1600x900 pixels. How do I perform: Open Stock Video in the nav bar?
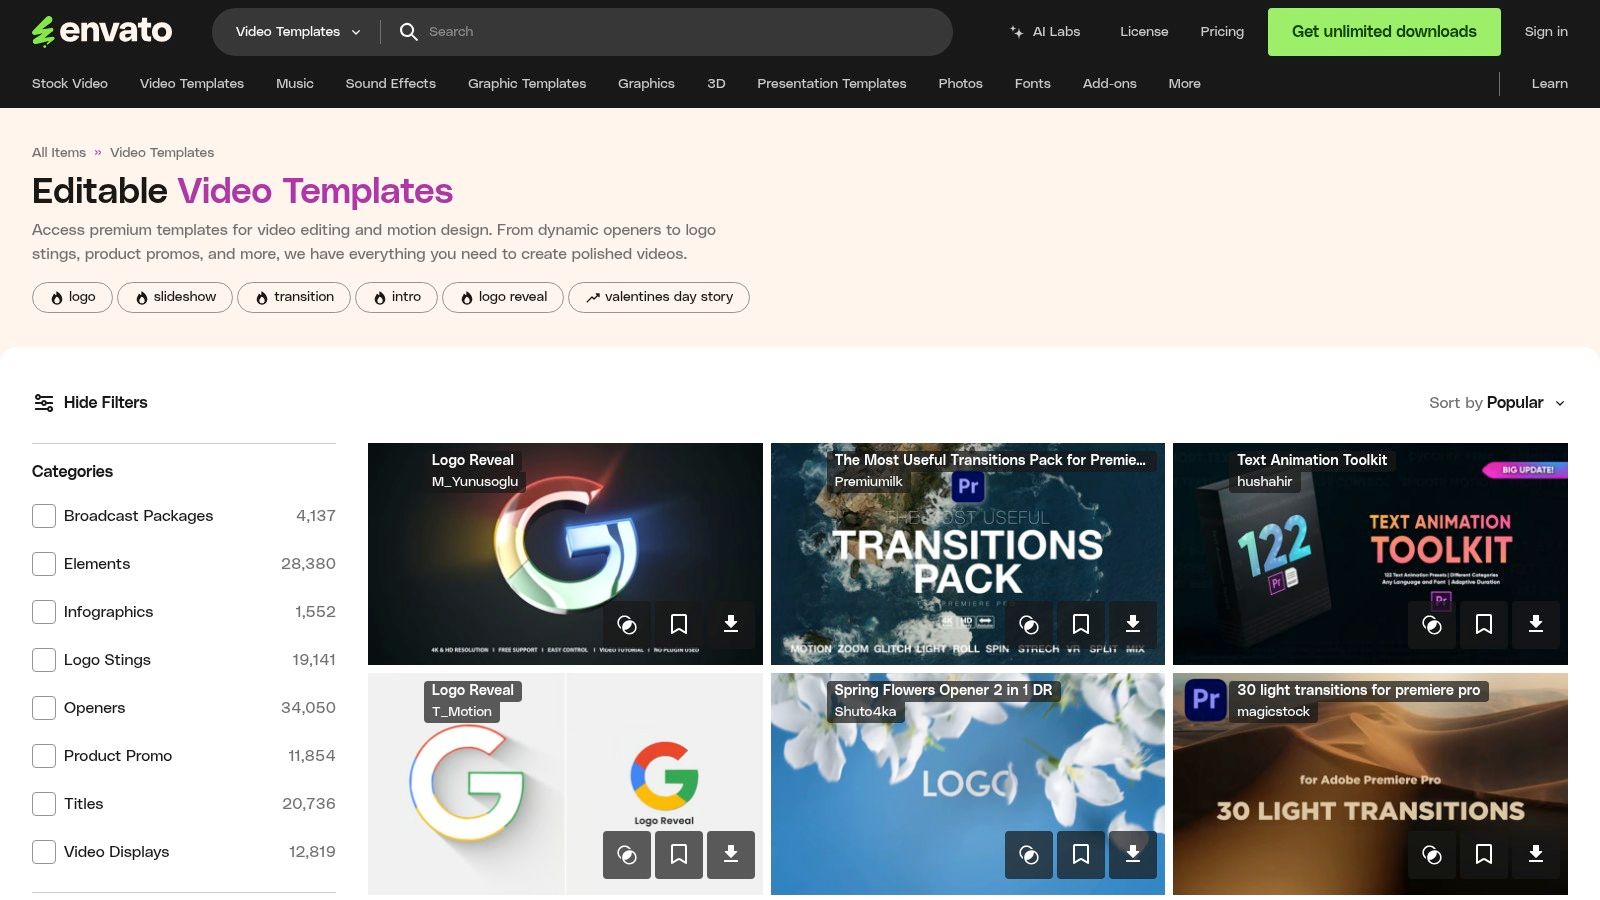tap(70, 84)
